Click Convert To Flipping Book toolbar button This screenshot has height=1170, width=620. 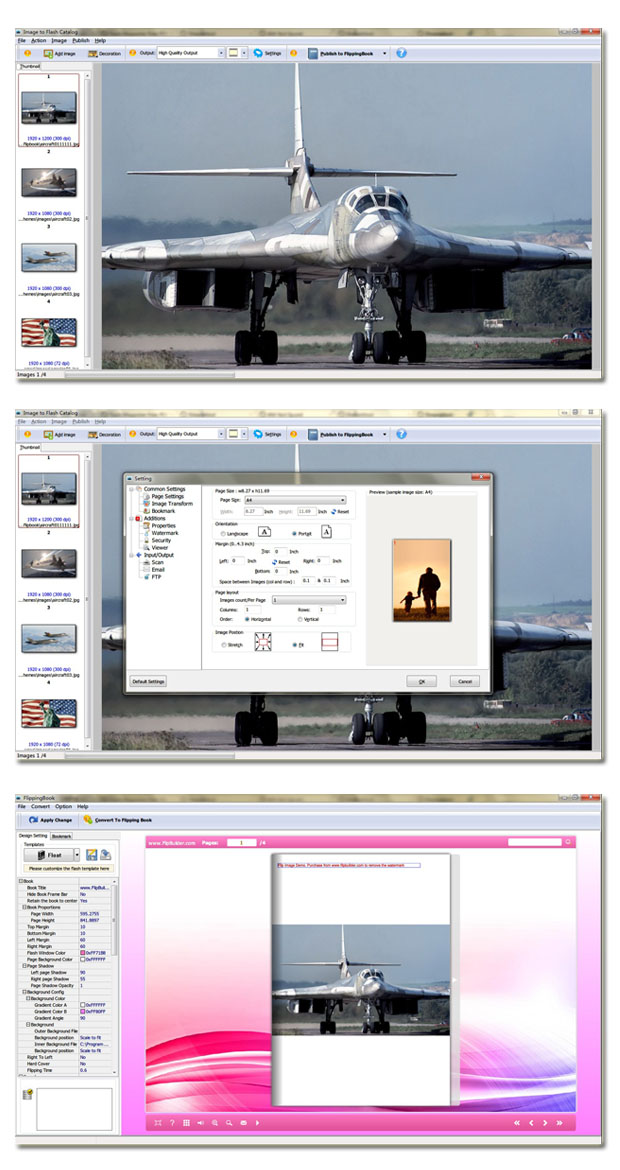(x=117, y=820)
